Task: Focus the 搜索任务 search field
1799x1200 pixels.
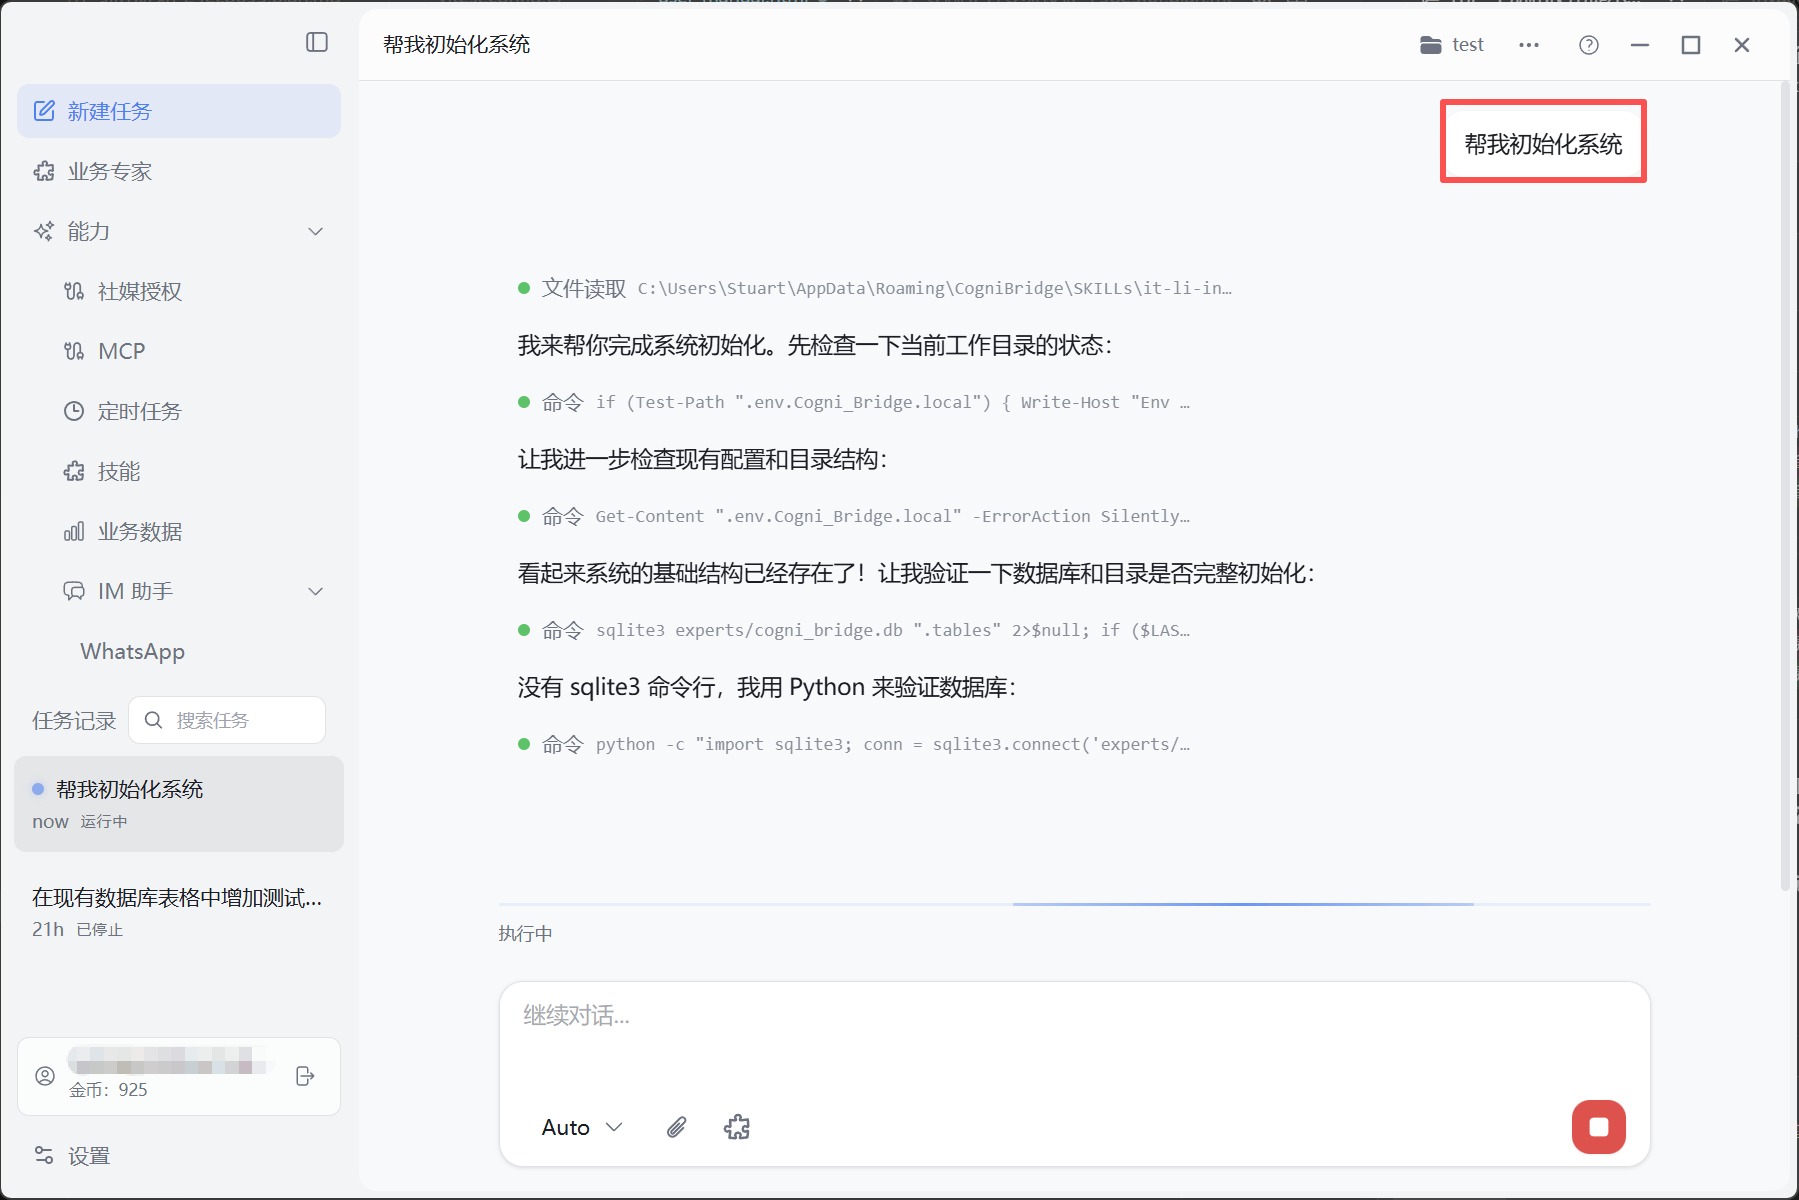Action: [x=227, y=720]
